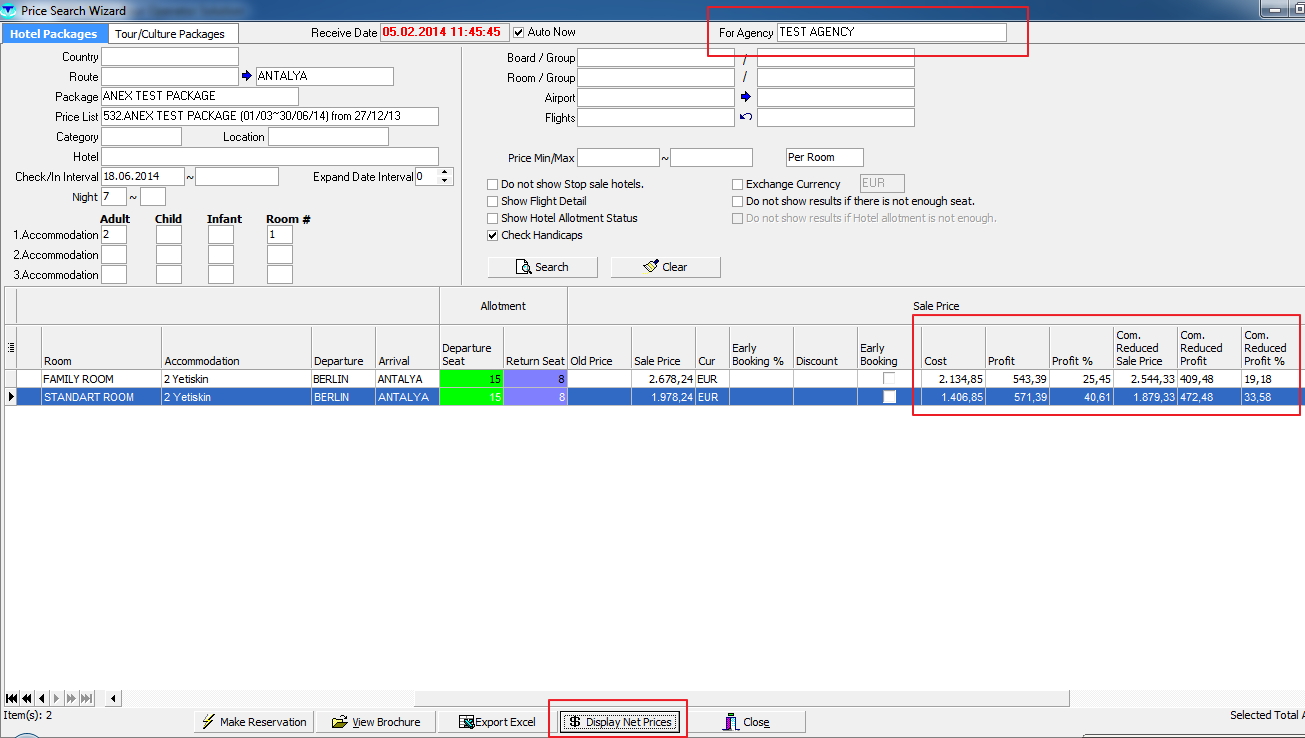Viewport: 1305px width, 738px height.
Task: Open the Per Room pricing dropdown
Action: click(x=824, y=158)
